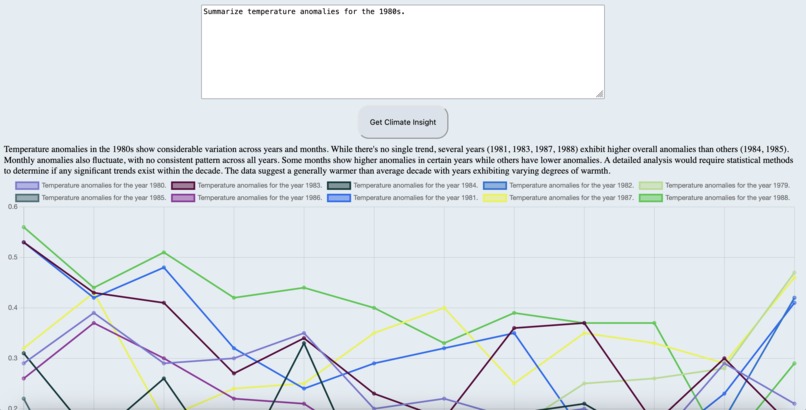Hide the year 1983 dataset in legend
The image size is (806, 410).
(x=247, y=185)
